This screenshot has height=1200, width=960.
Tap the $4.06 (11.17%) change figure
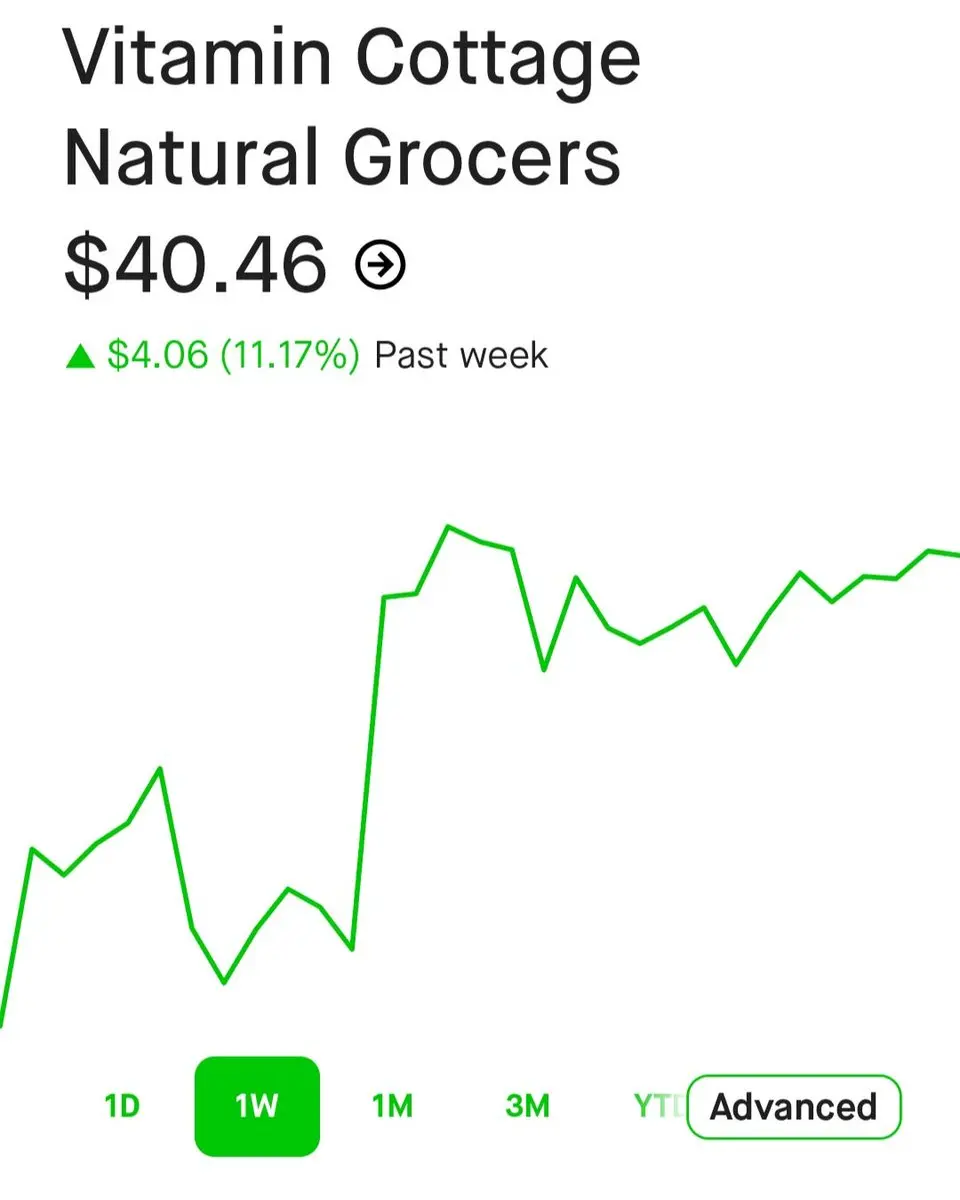(x=233, y=355)
